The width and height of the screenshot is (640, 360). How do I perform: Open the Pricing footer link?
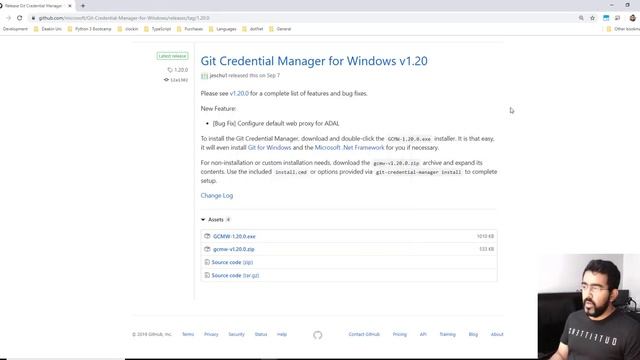[400, 334]
